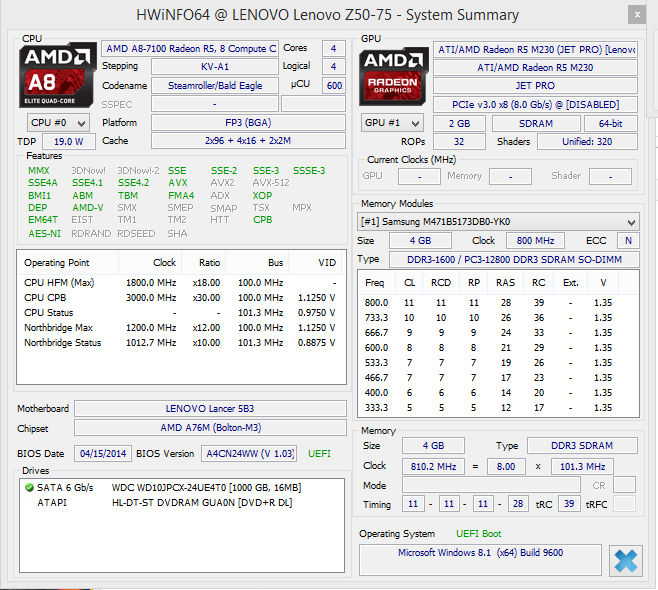
Task: Click the 333.3 frequency timing row
Action: point(498,407)
